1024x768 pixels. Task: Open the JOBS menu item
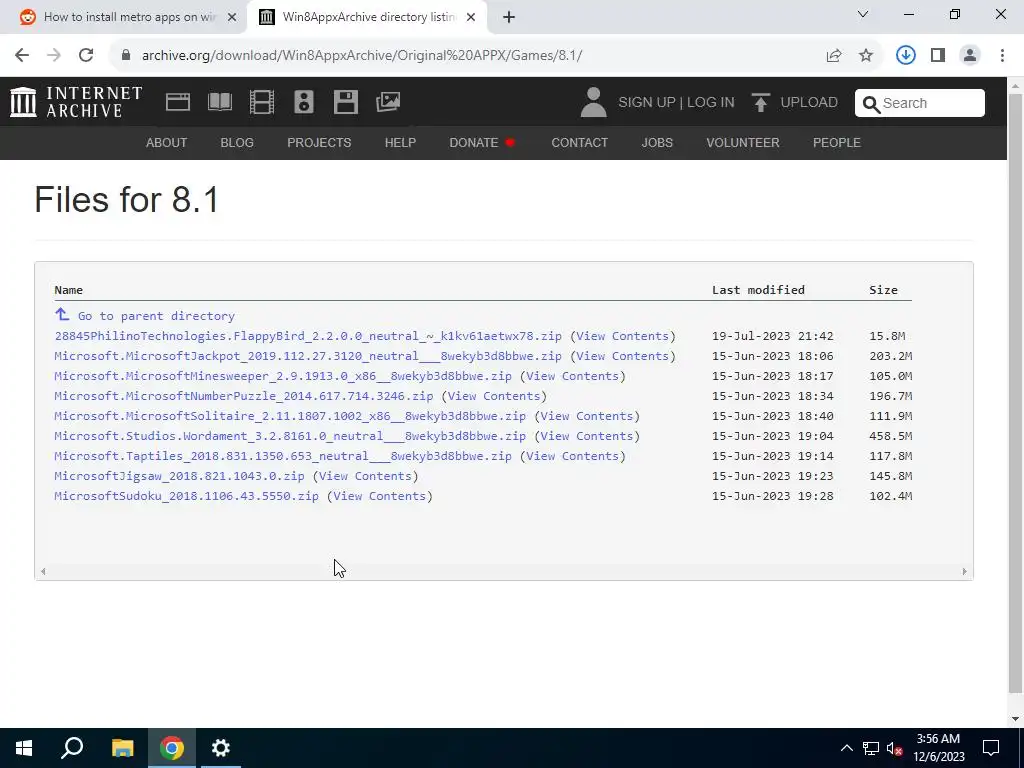tap(657, 142)
